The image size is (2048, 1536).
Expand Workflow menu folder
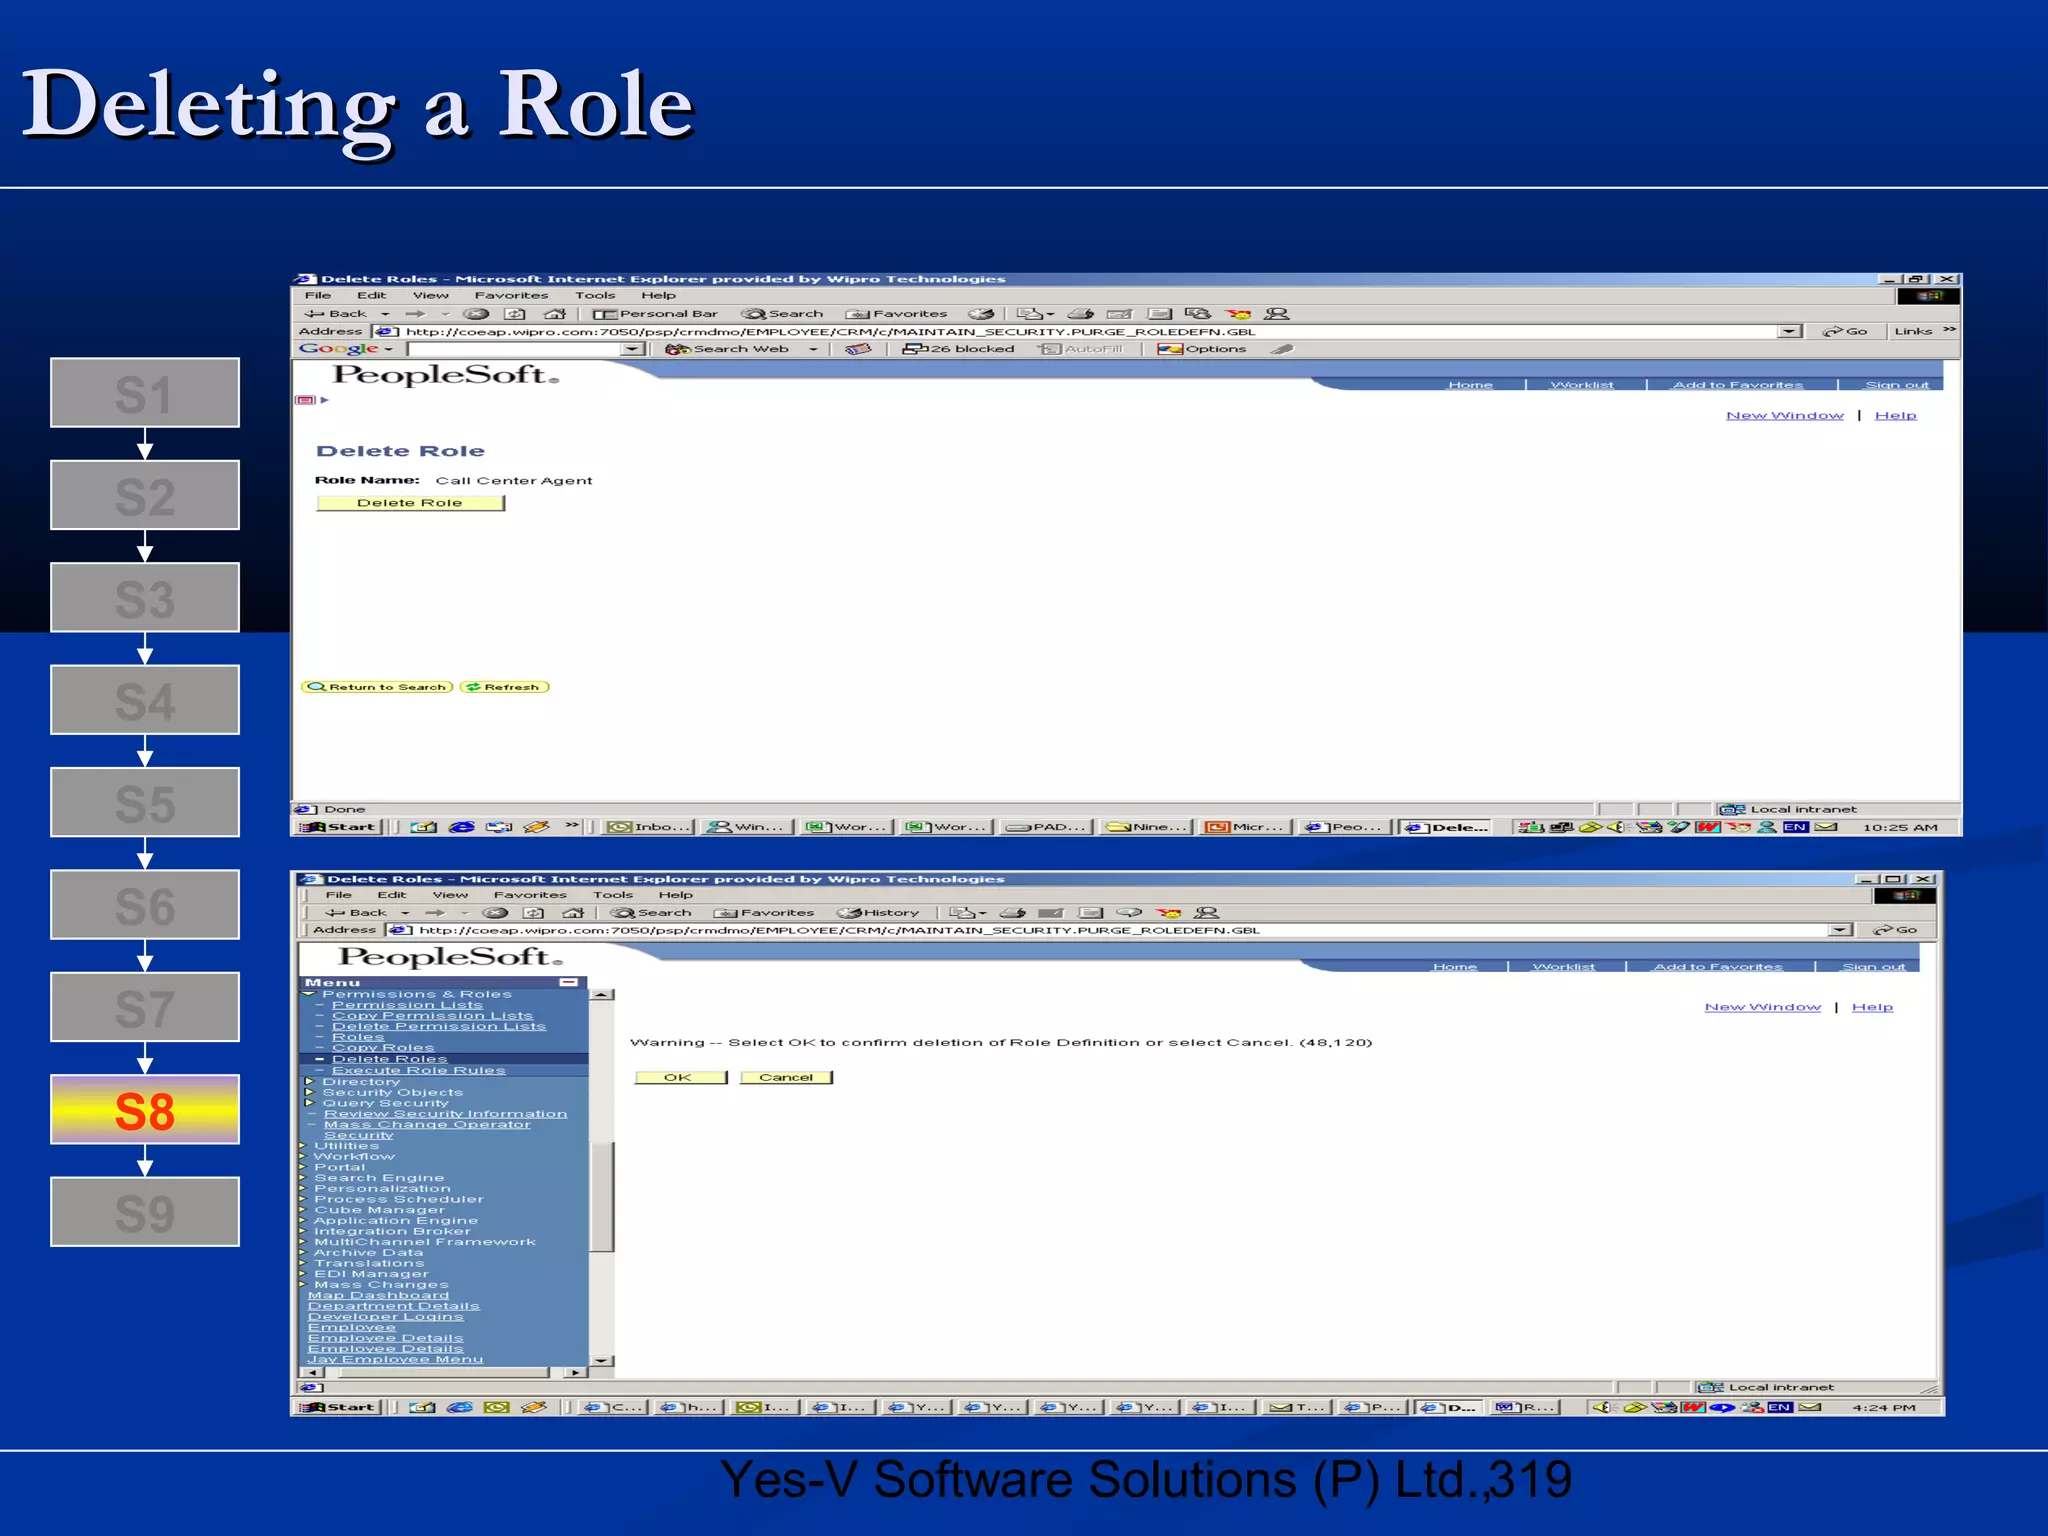pyautogui.click(x=303, y=1156)
